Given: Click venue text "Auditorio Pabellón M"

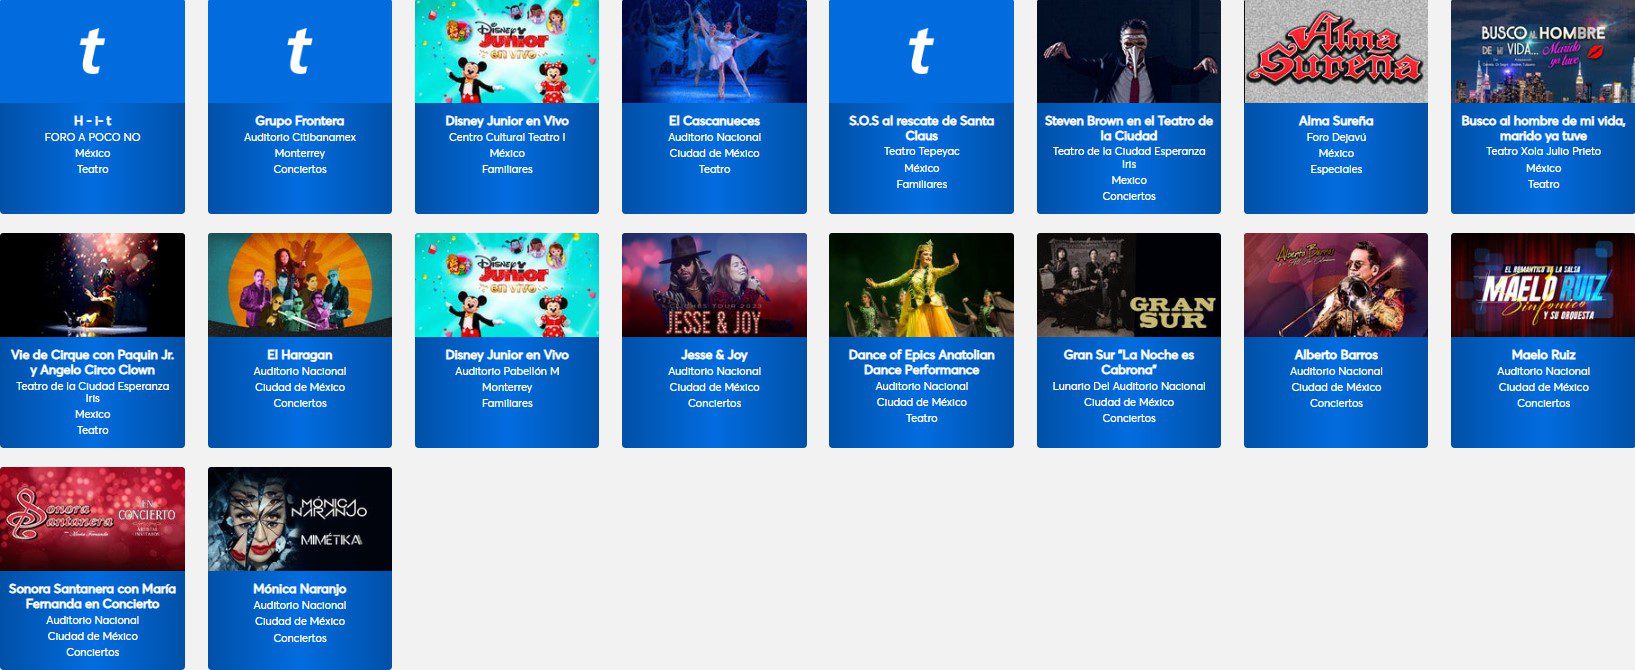Looking at the screenshot, I should [x=507, y=371].
